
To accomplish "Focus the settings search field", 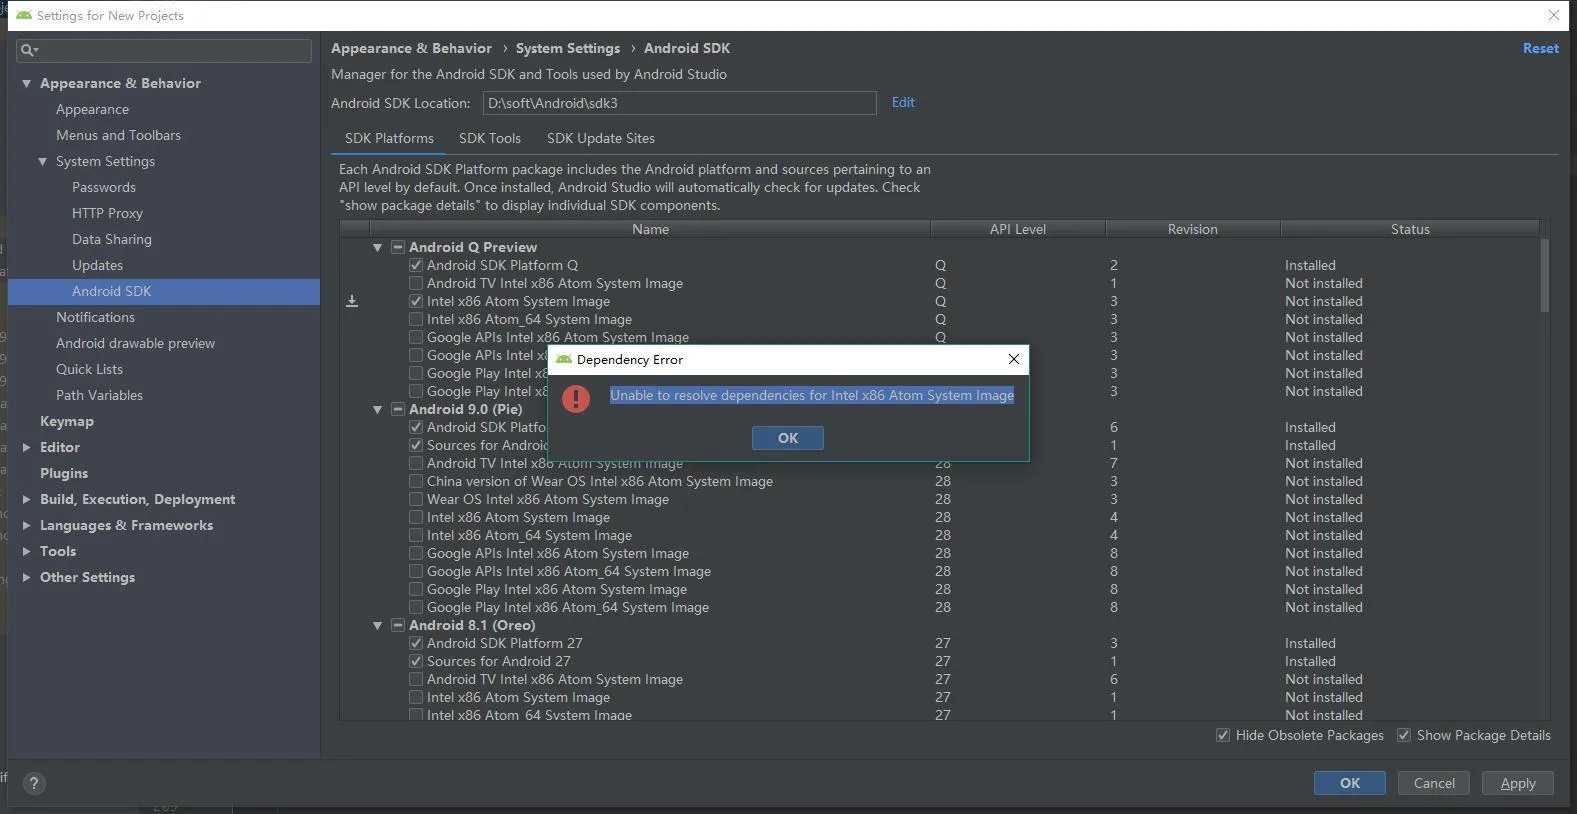I will [164, 50].
